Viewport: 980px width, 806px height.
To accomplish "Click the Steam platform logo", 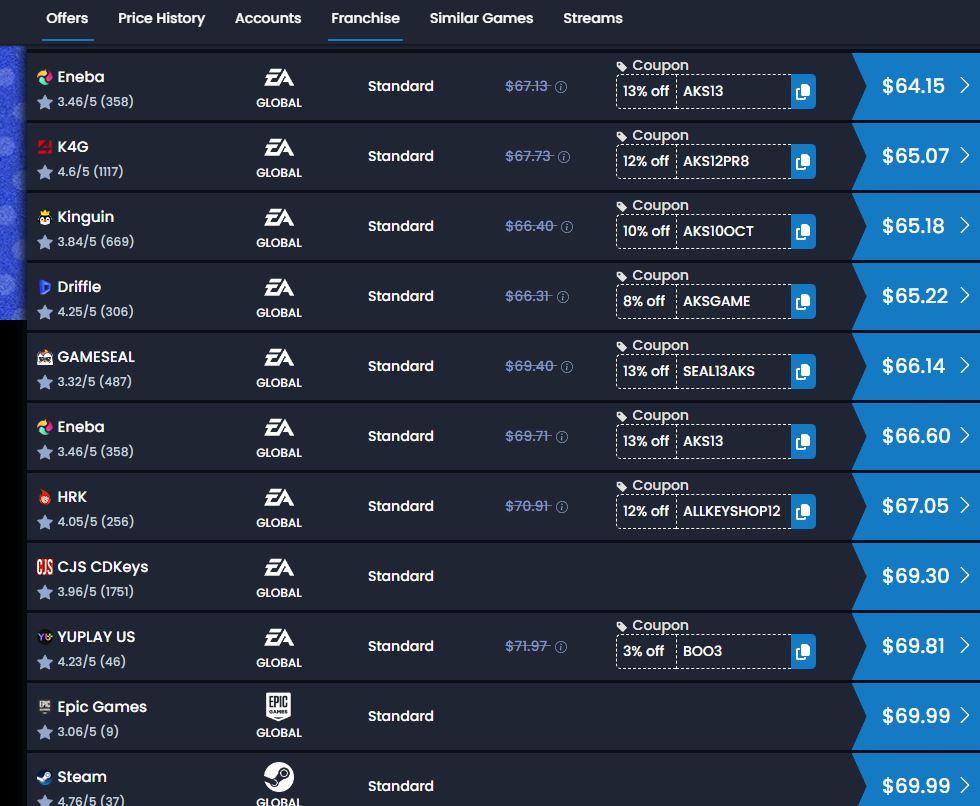I will point(279,777).
